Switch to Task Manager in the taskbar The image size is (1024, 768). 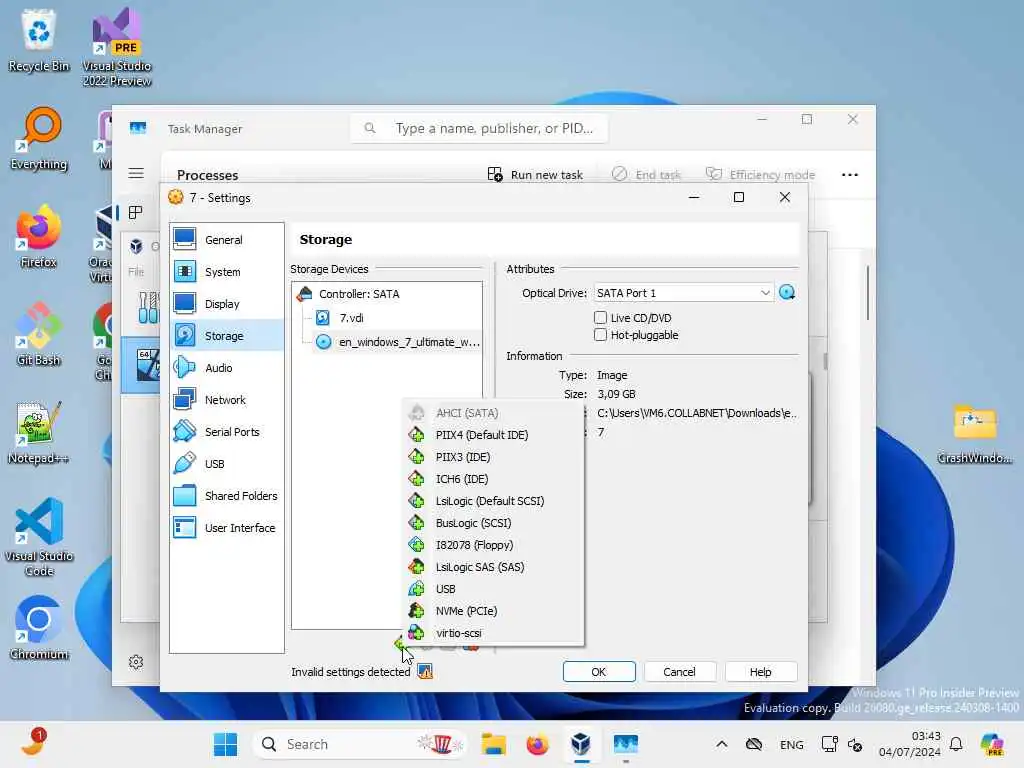(x=625, y=744)
